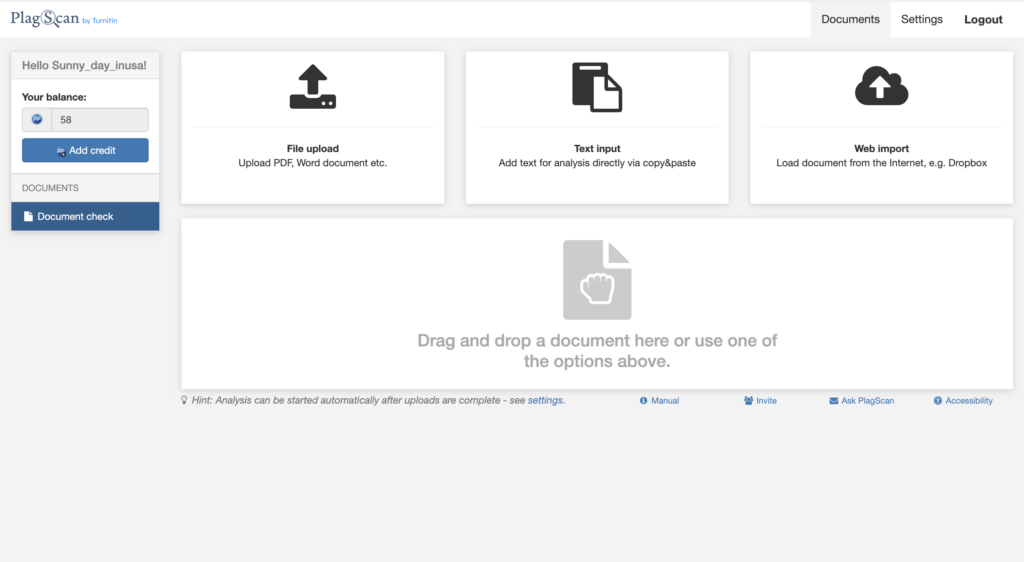Click the Text input title text

click(x=597, y=149)
